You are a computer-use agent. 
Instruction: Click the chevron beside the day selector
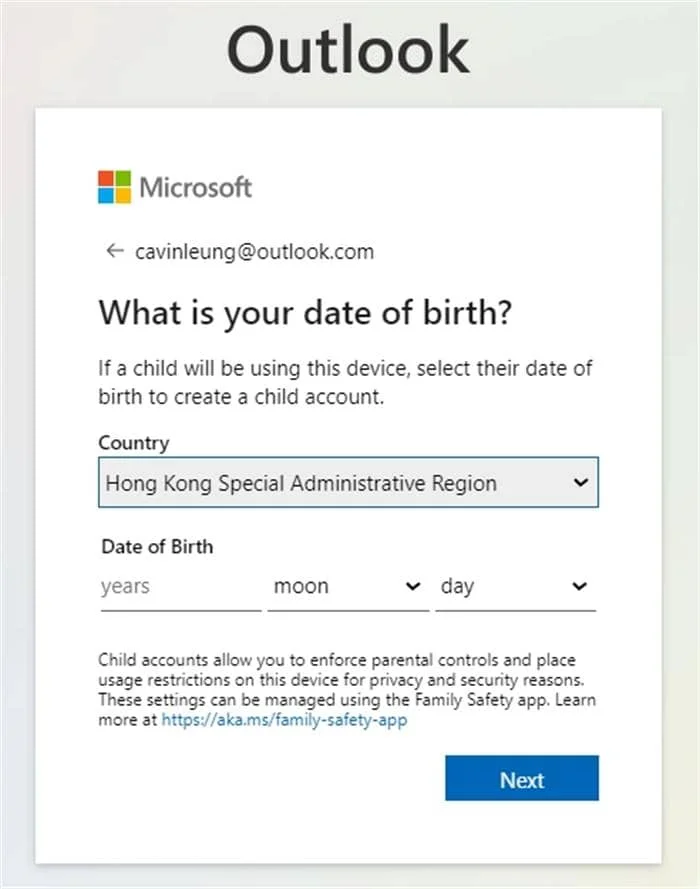pyautogui.click(x=579, y=586)
